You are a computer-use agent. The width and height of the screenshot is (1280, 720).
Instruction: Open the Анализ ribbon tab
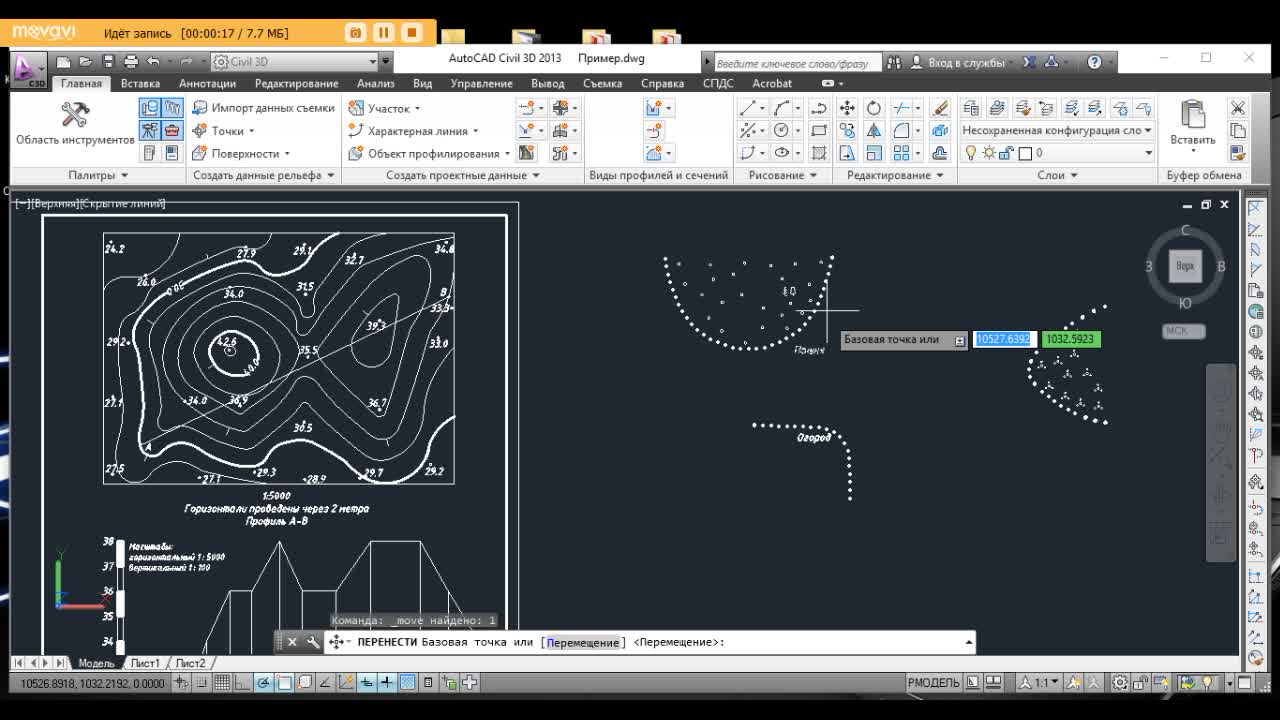pos(376,83)
